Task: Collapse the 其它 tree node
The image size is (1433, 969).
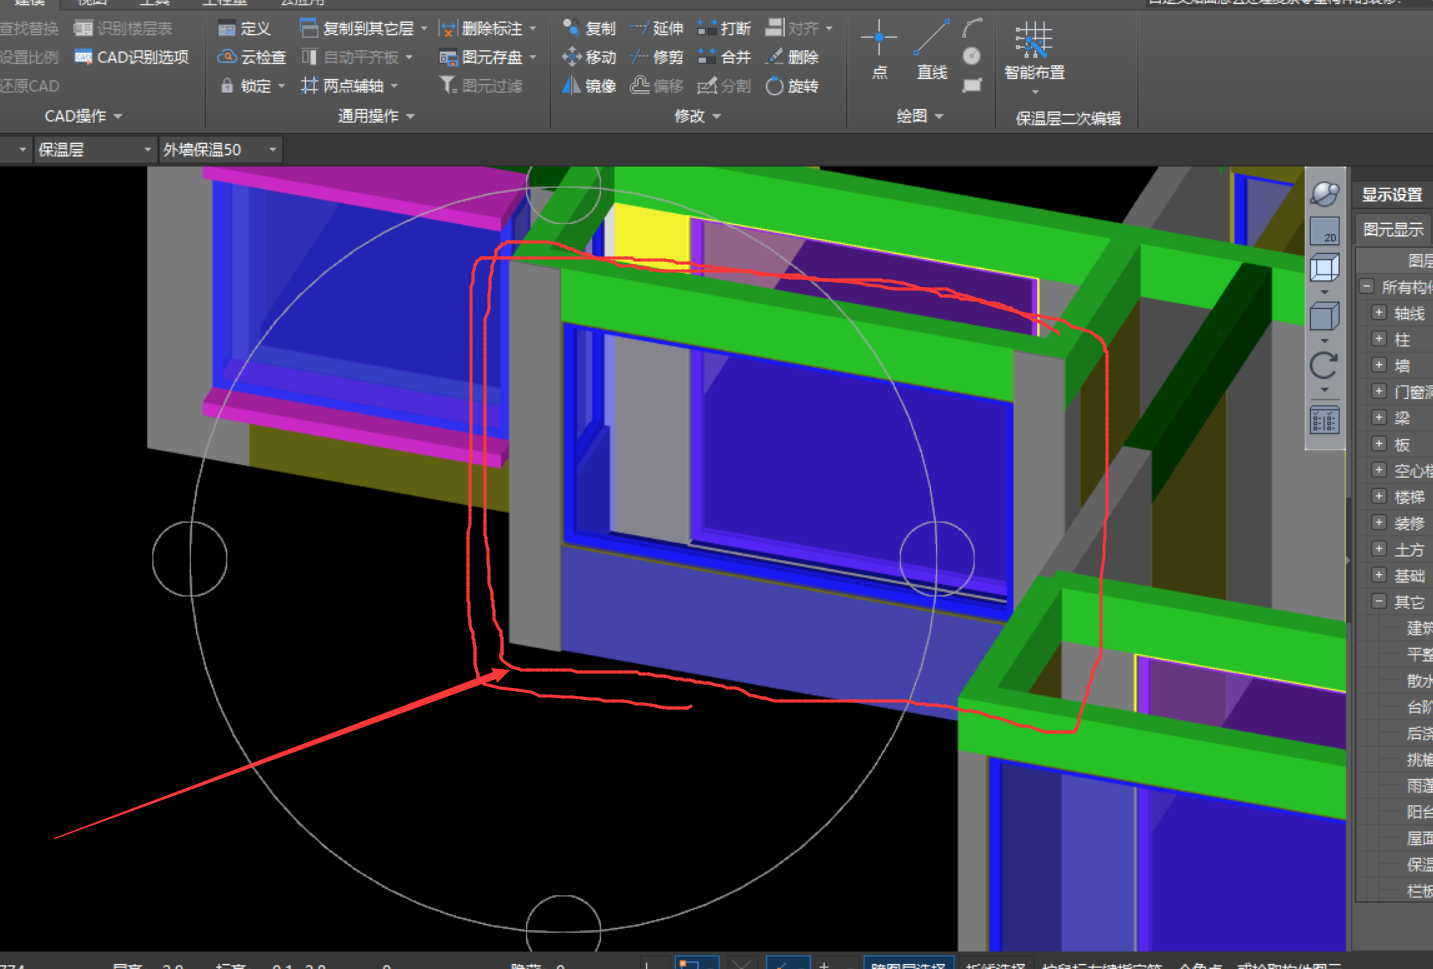Action: (1379, 601)
